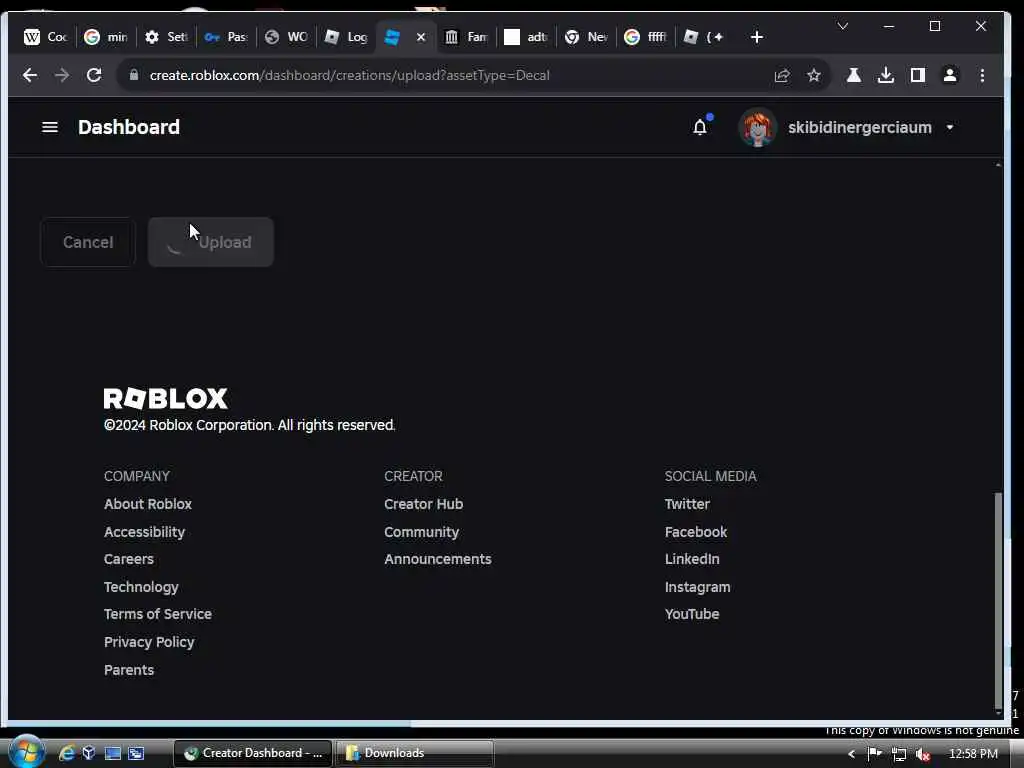Select the Creator Dashboard taskbar button
The height and width of the screenshot is (768, 1024).
pyautogui.click(x=253, y=753)
